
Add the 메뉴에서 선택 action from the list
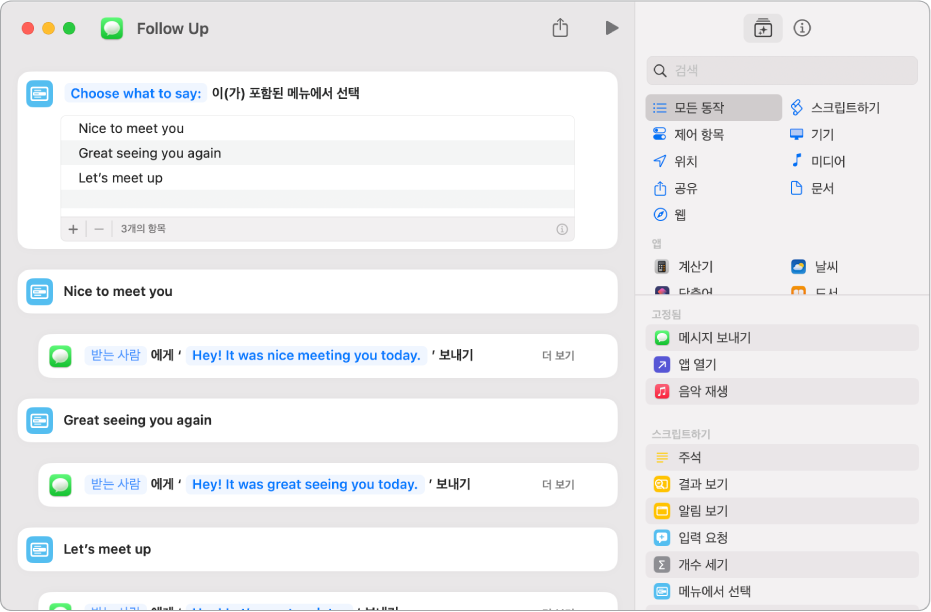[782, 591]
